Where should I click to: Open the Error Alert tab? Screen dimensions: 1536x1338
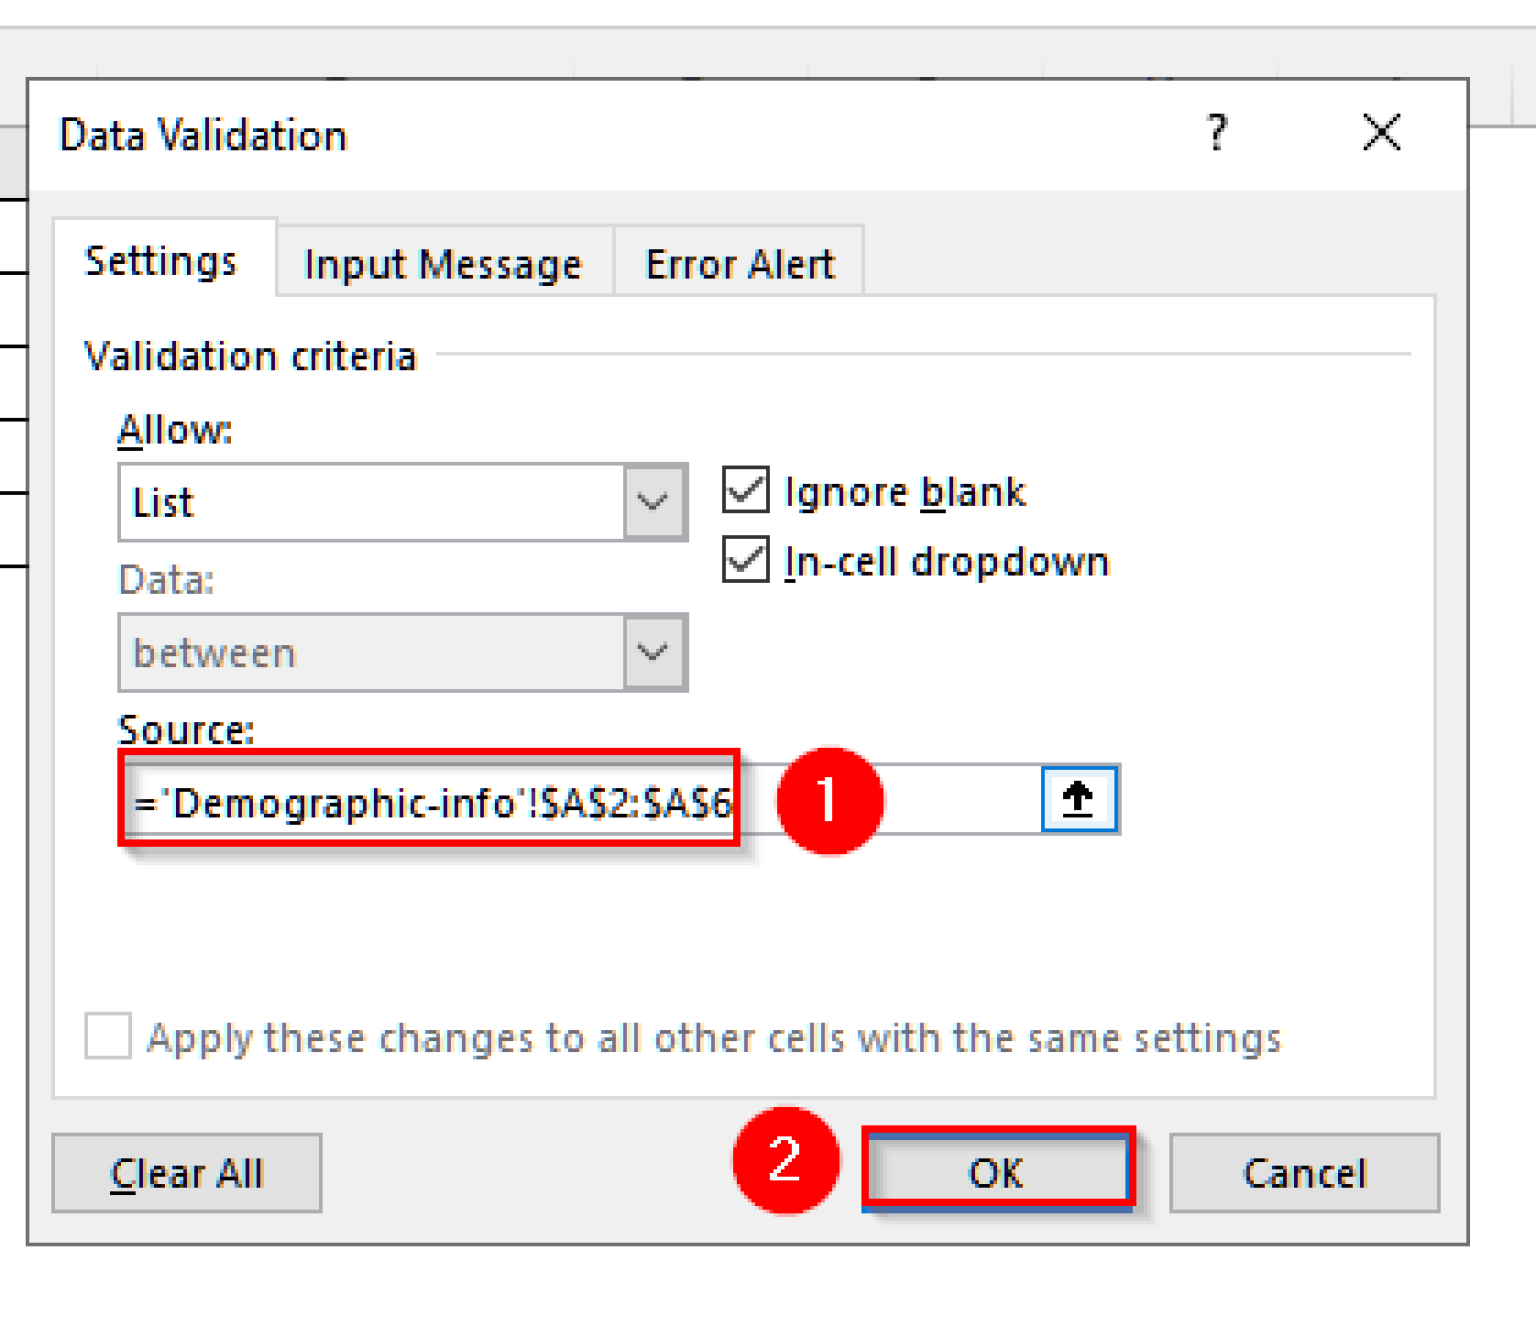739,262
